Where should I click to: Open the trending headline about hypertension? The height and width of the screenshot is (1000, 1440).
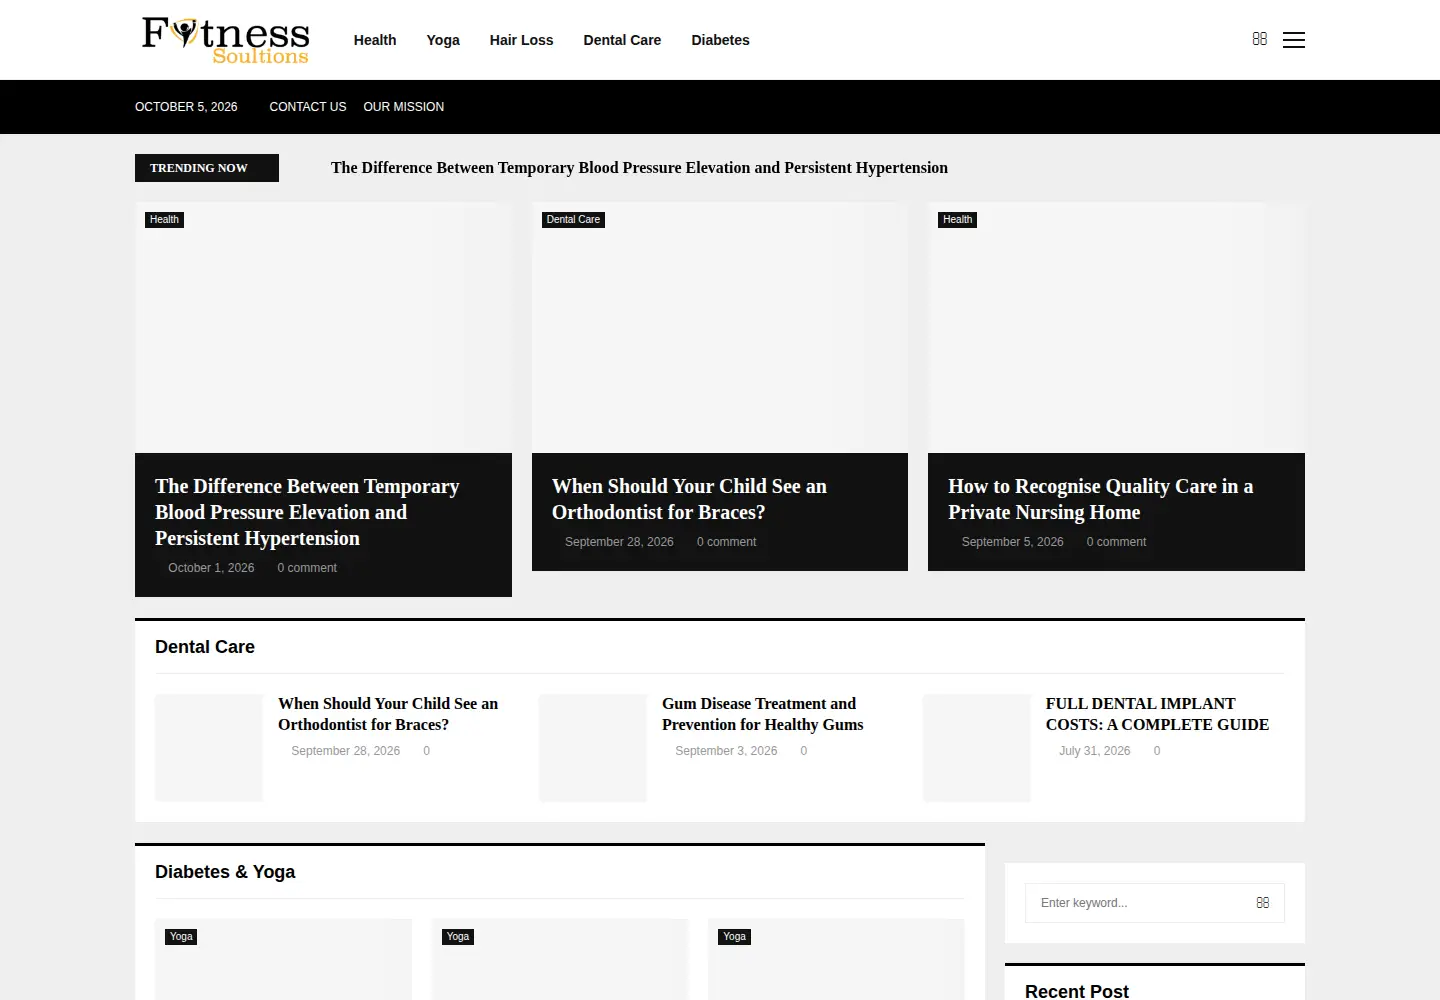(639, 168)
